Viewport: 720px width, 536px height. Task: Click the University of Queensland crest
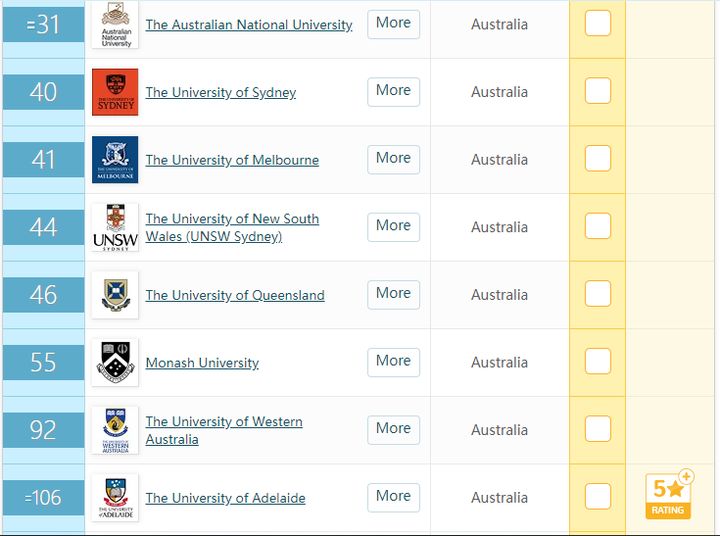(x=115, y=295)
